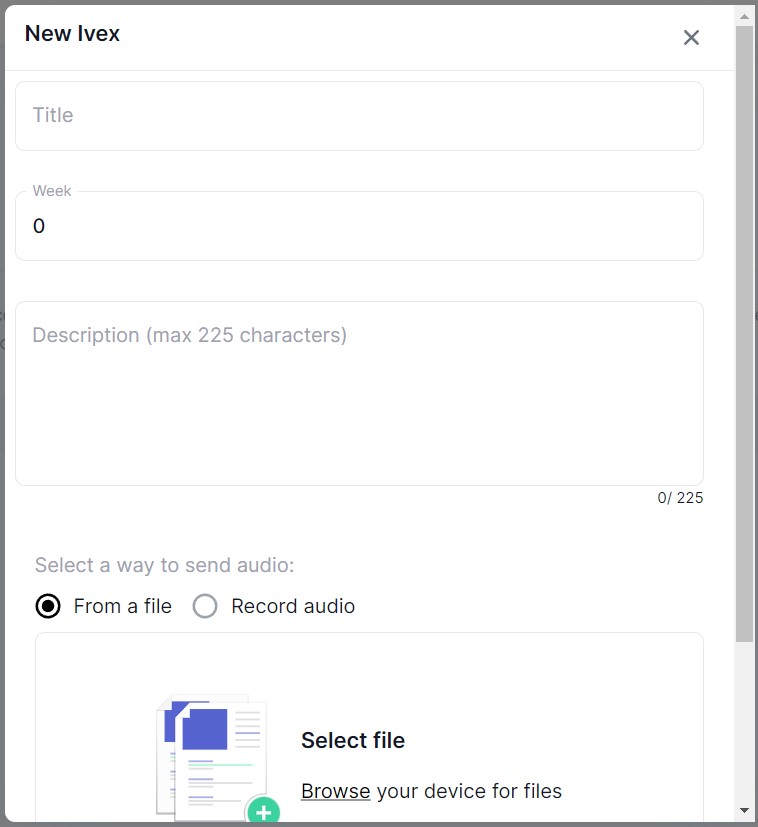
Task: Click the vertical scrollbar thumb
Action: point(744,330)
